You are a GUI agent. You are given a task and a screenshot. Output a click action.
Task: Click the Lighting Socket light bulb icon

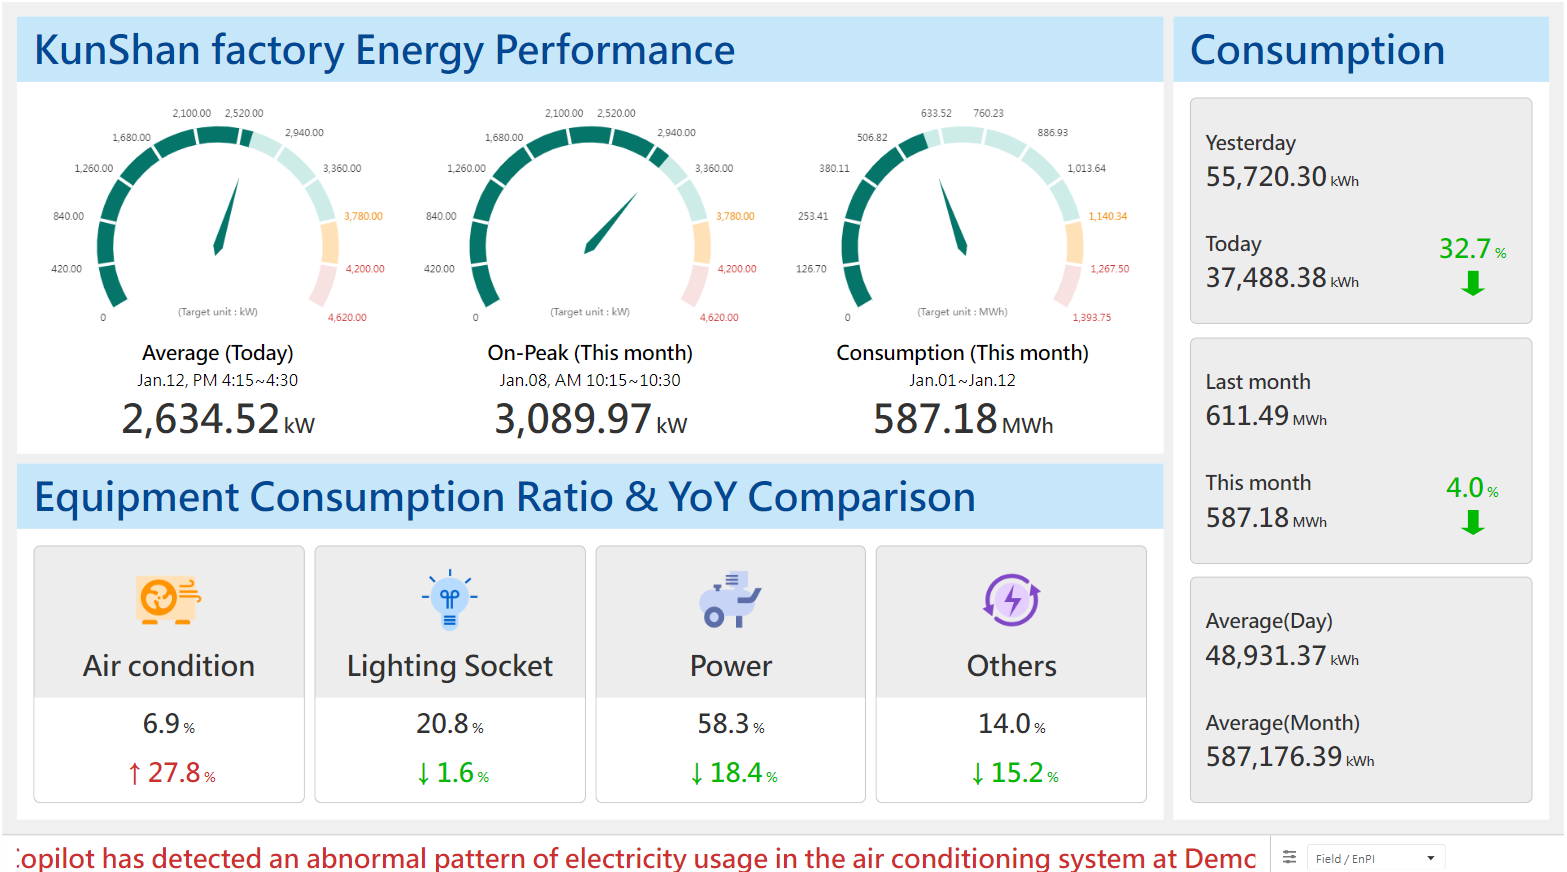click(449, 599)
